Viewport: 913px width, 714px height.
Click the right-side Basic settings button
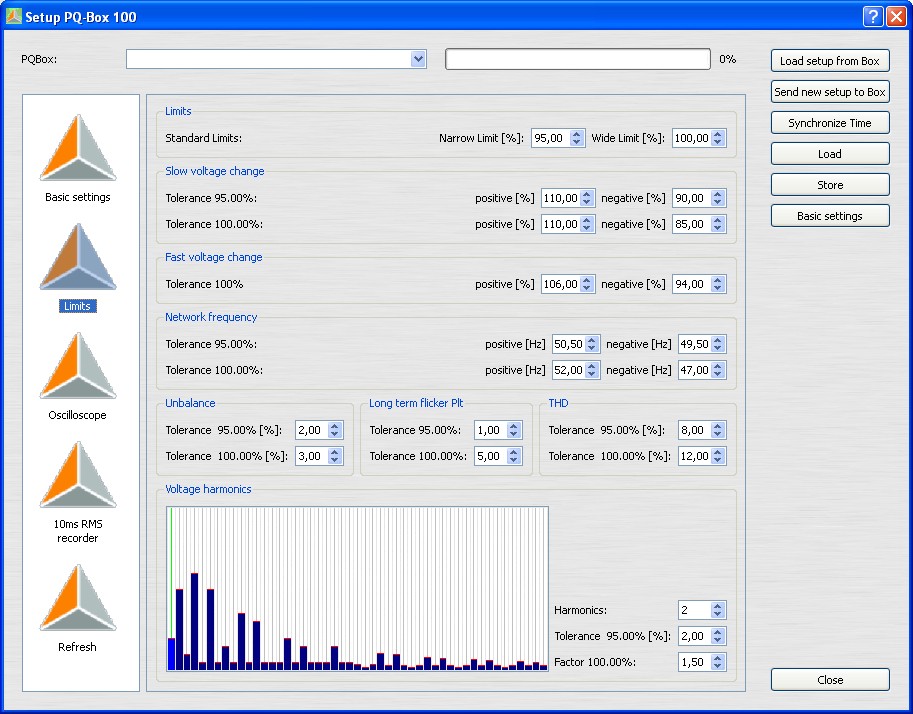[830, 215]
